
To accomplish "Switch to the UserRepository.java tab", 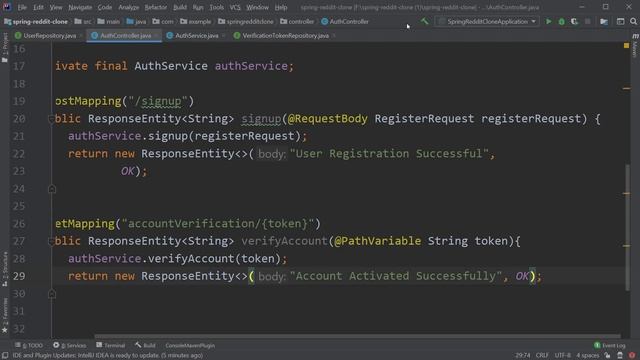I will pyautogui.click(x=49, y=36).
